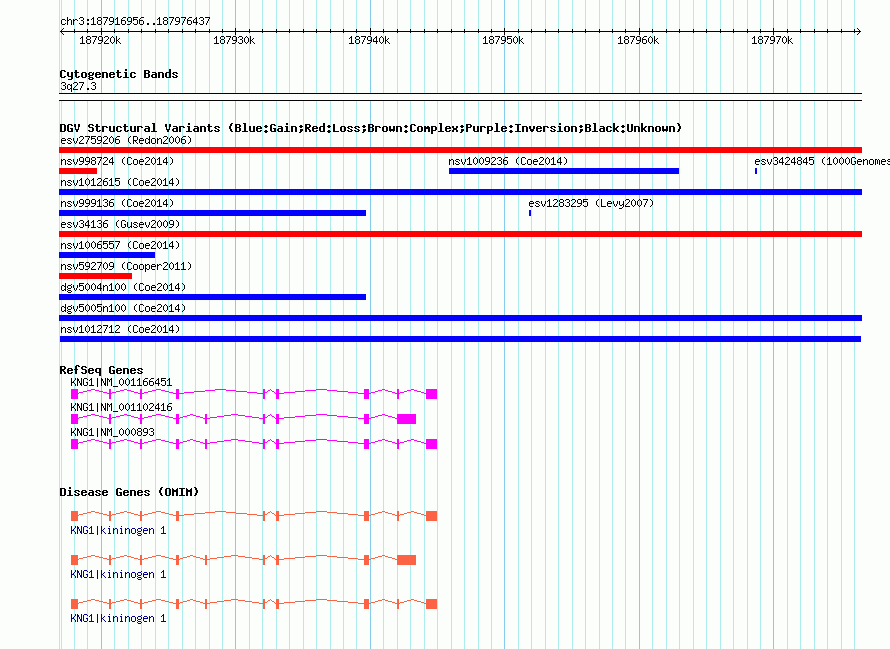Image resolution: width=890 pixels, height=649 pixels.
Task: Click the esv34136 (Gusev2009) red bar
Action: coord(460,234)
